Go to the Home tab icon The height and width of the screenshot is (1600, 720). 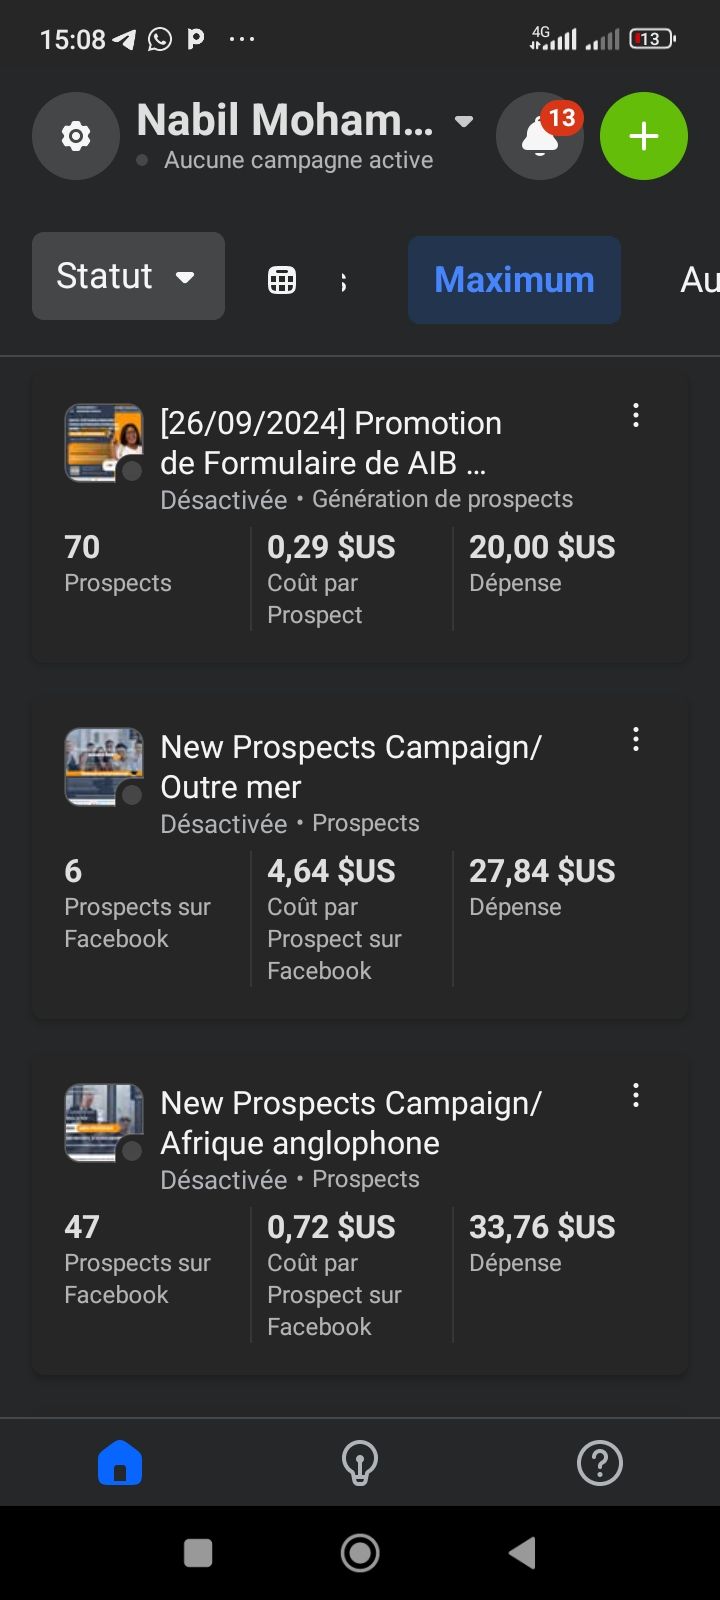click(120, 1463)
